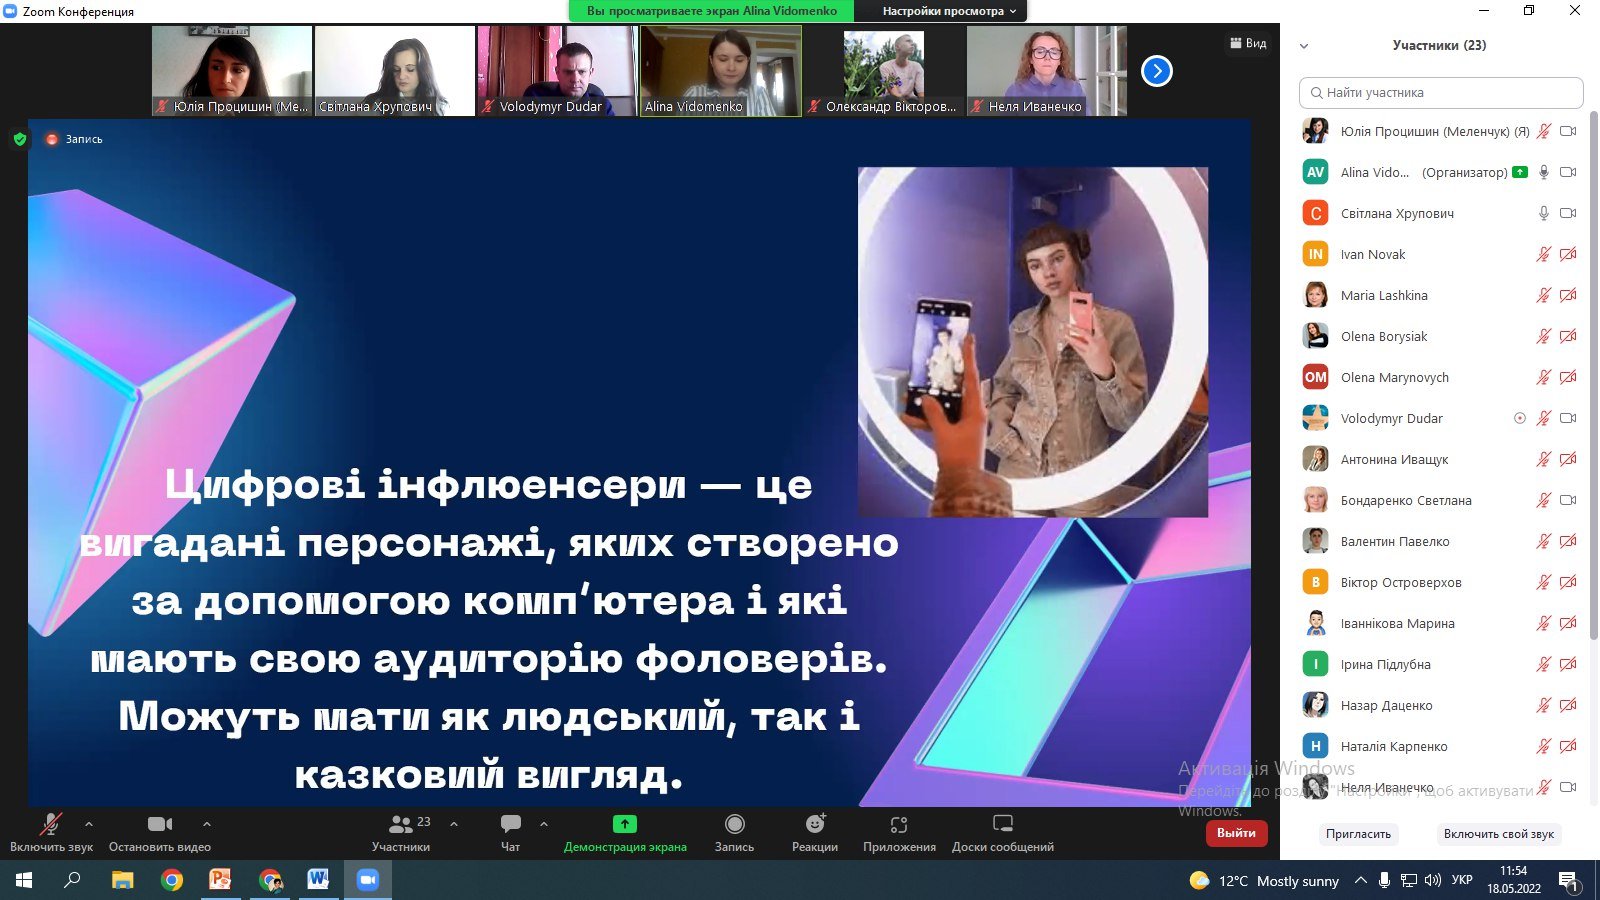1600x900 pixels.
Task: Open Windows Start menu
Action: (24, 880)
